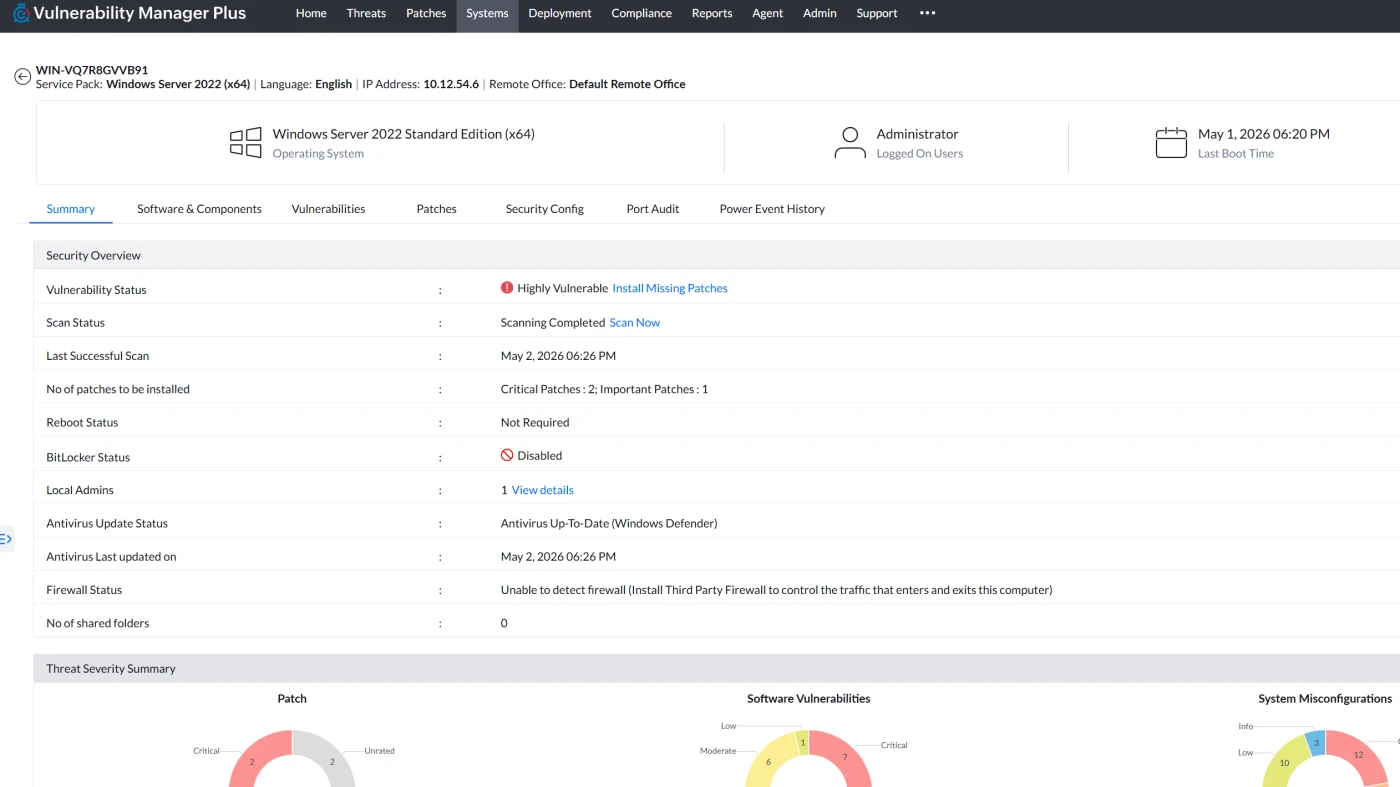Screen dimensions: 1400x787
Task: Click the Windows operating system icon
Action: [x=246, y=142]
